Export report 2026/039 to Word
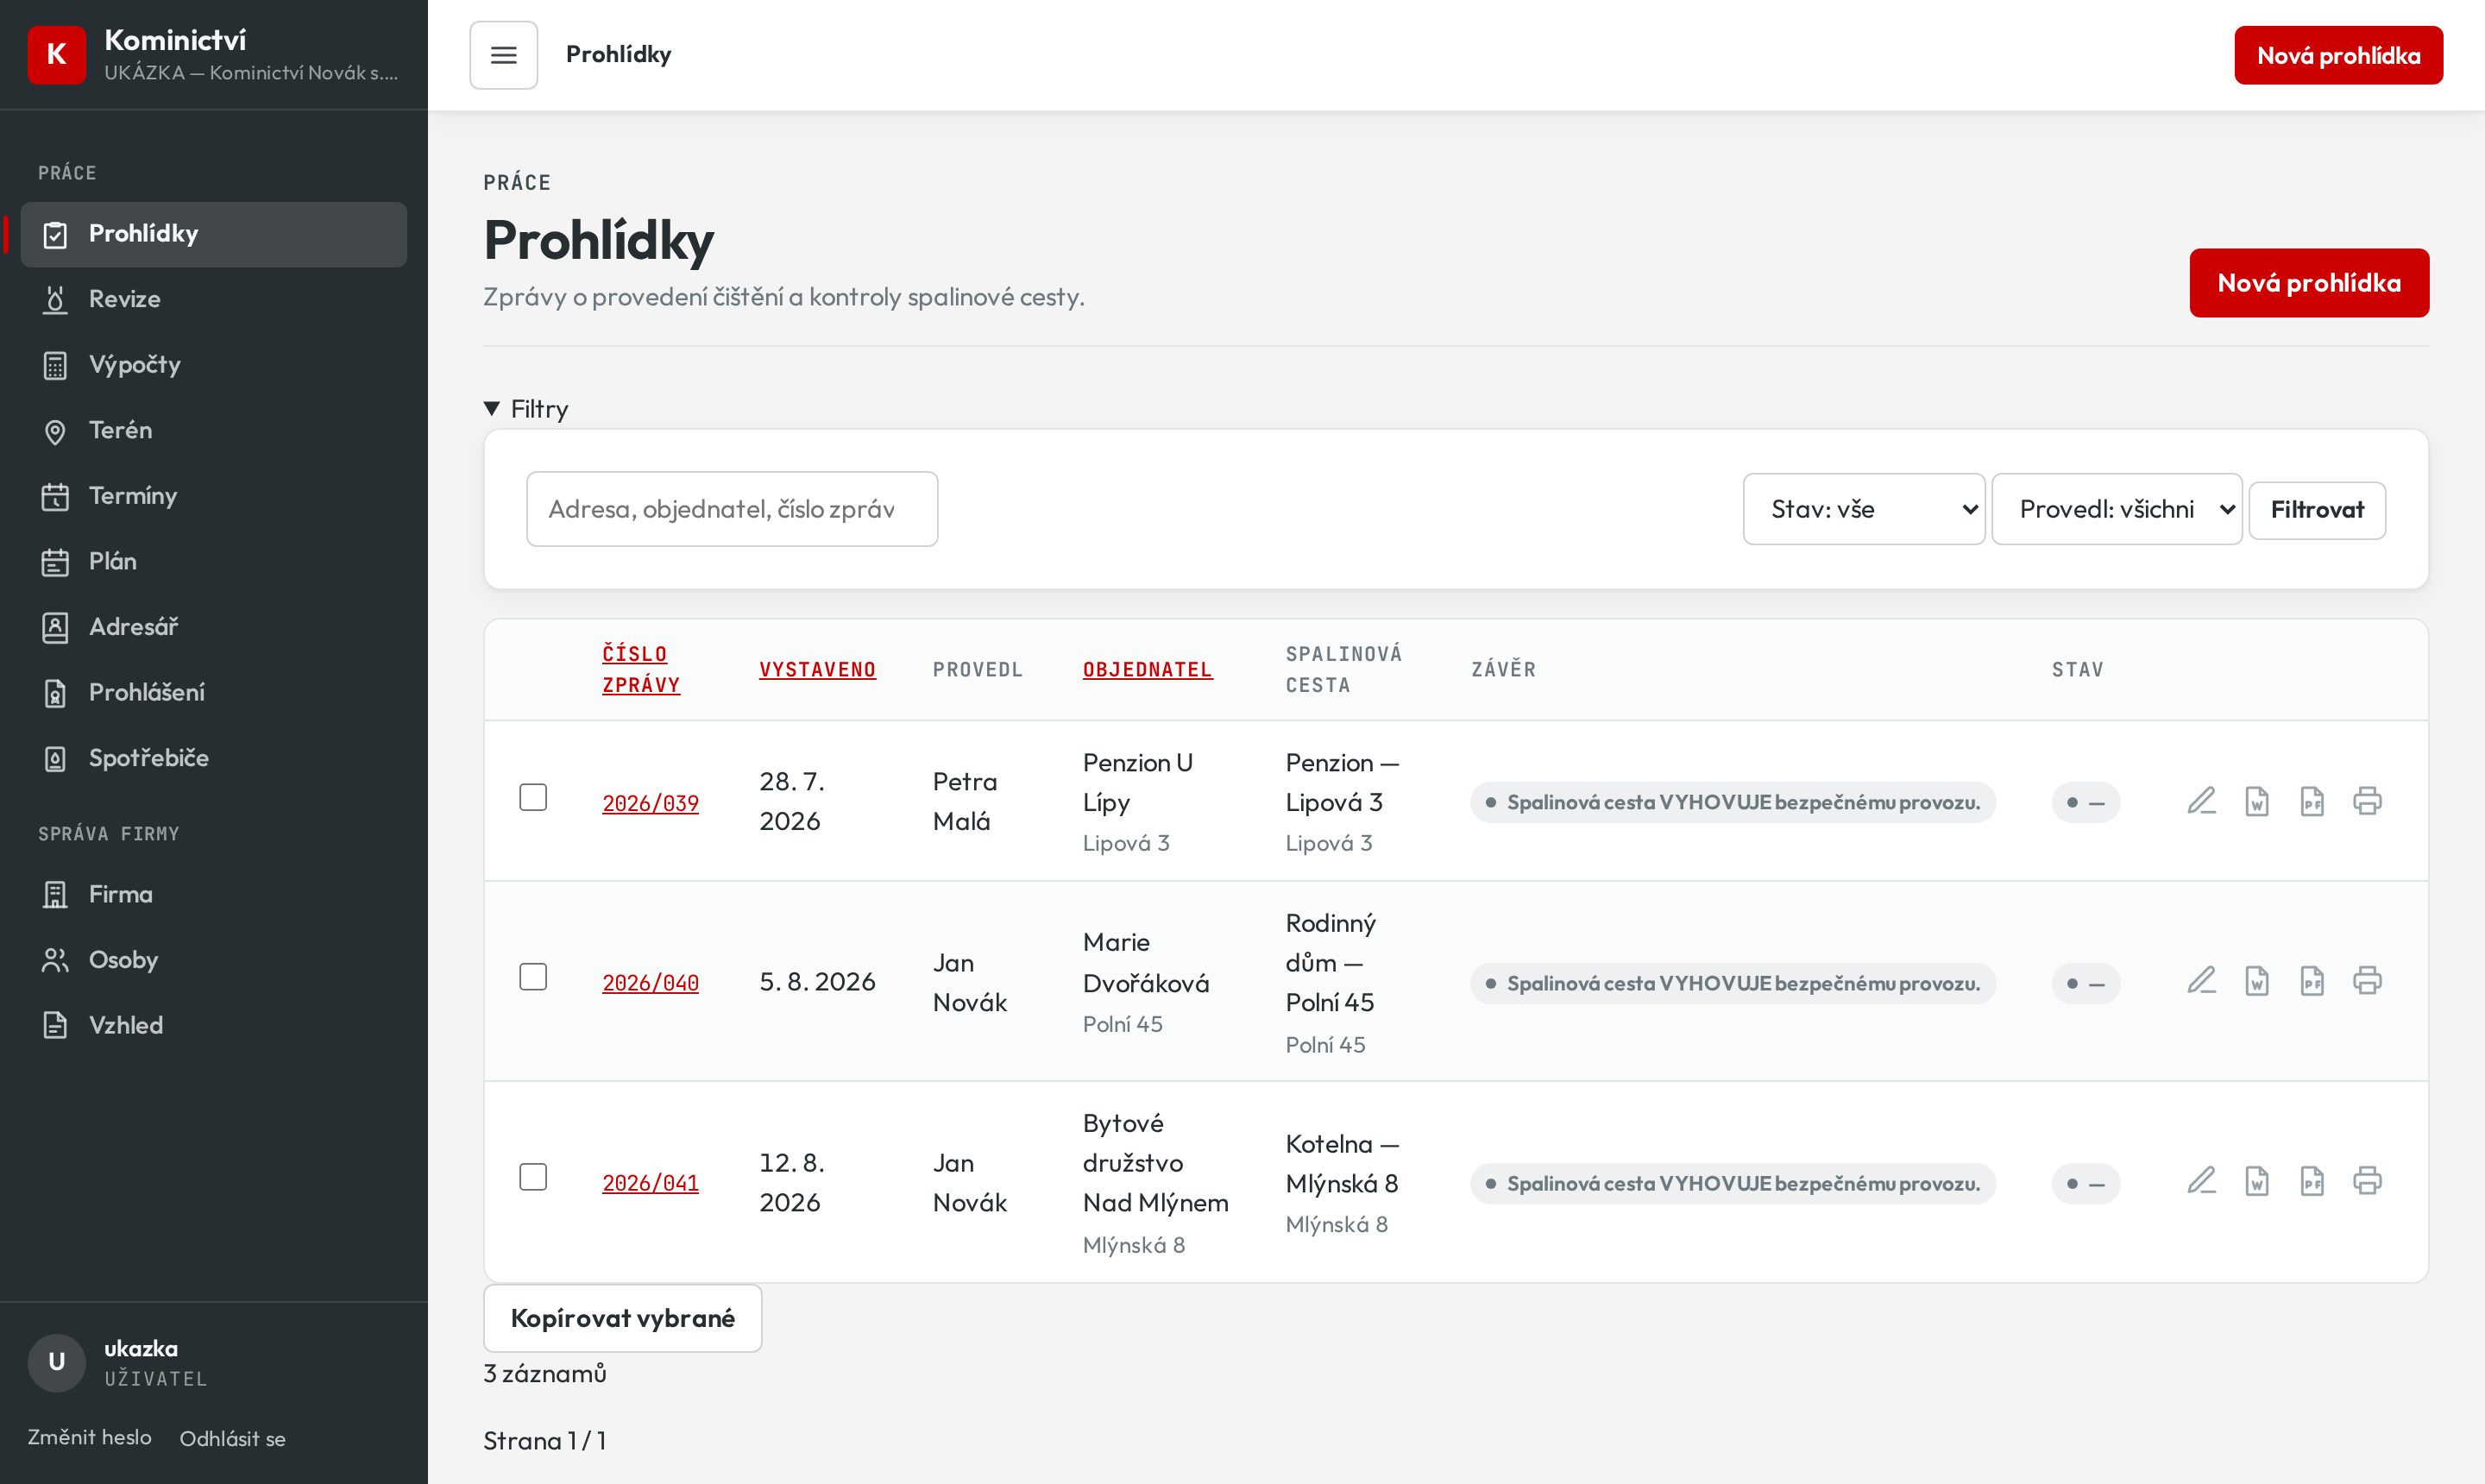Screen dimensions: 2485x1484 pos(2256,801)
